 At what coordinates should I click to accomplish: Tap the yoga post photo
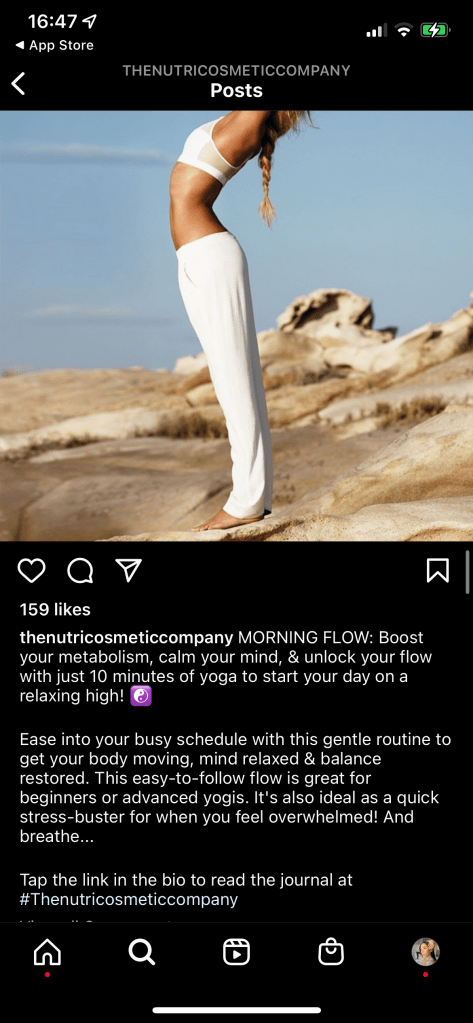[x=236, y=326]
